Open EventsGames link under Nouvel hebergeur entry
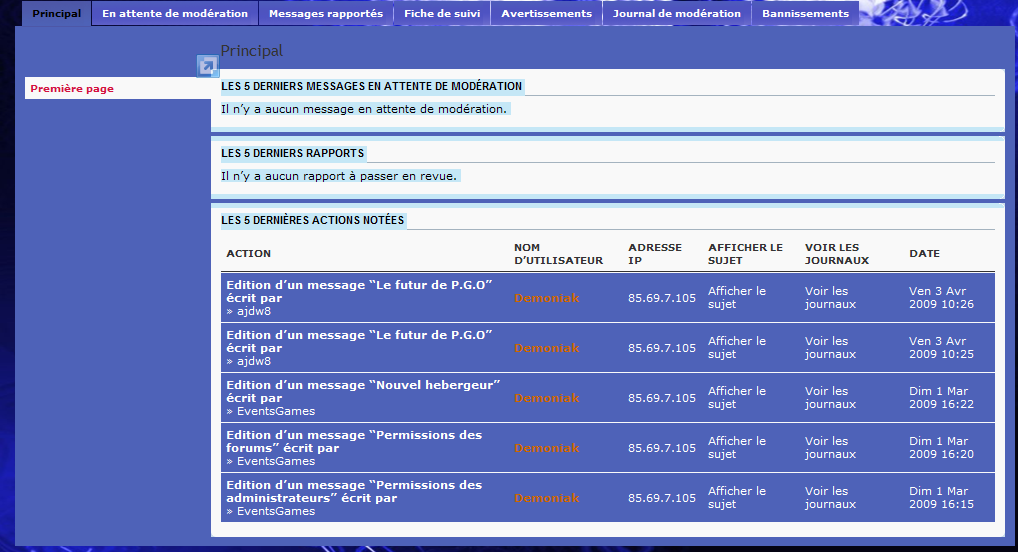Screen dimensions: 1018x552 click(x=274, y=411)
